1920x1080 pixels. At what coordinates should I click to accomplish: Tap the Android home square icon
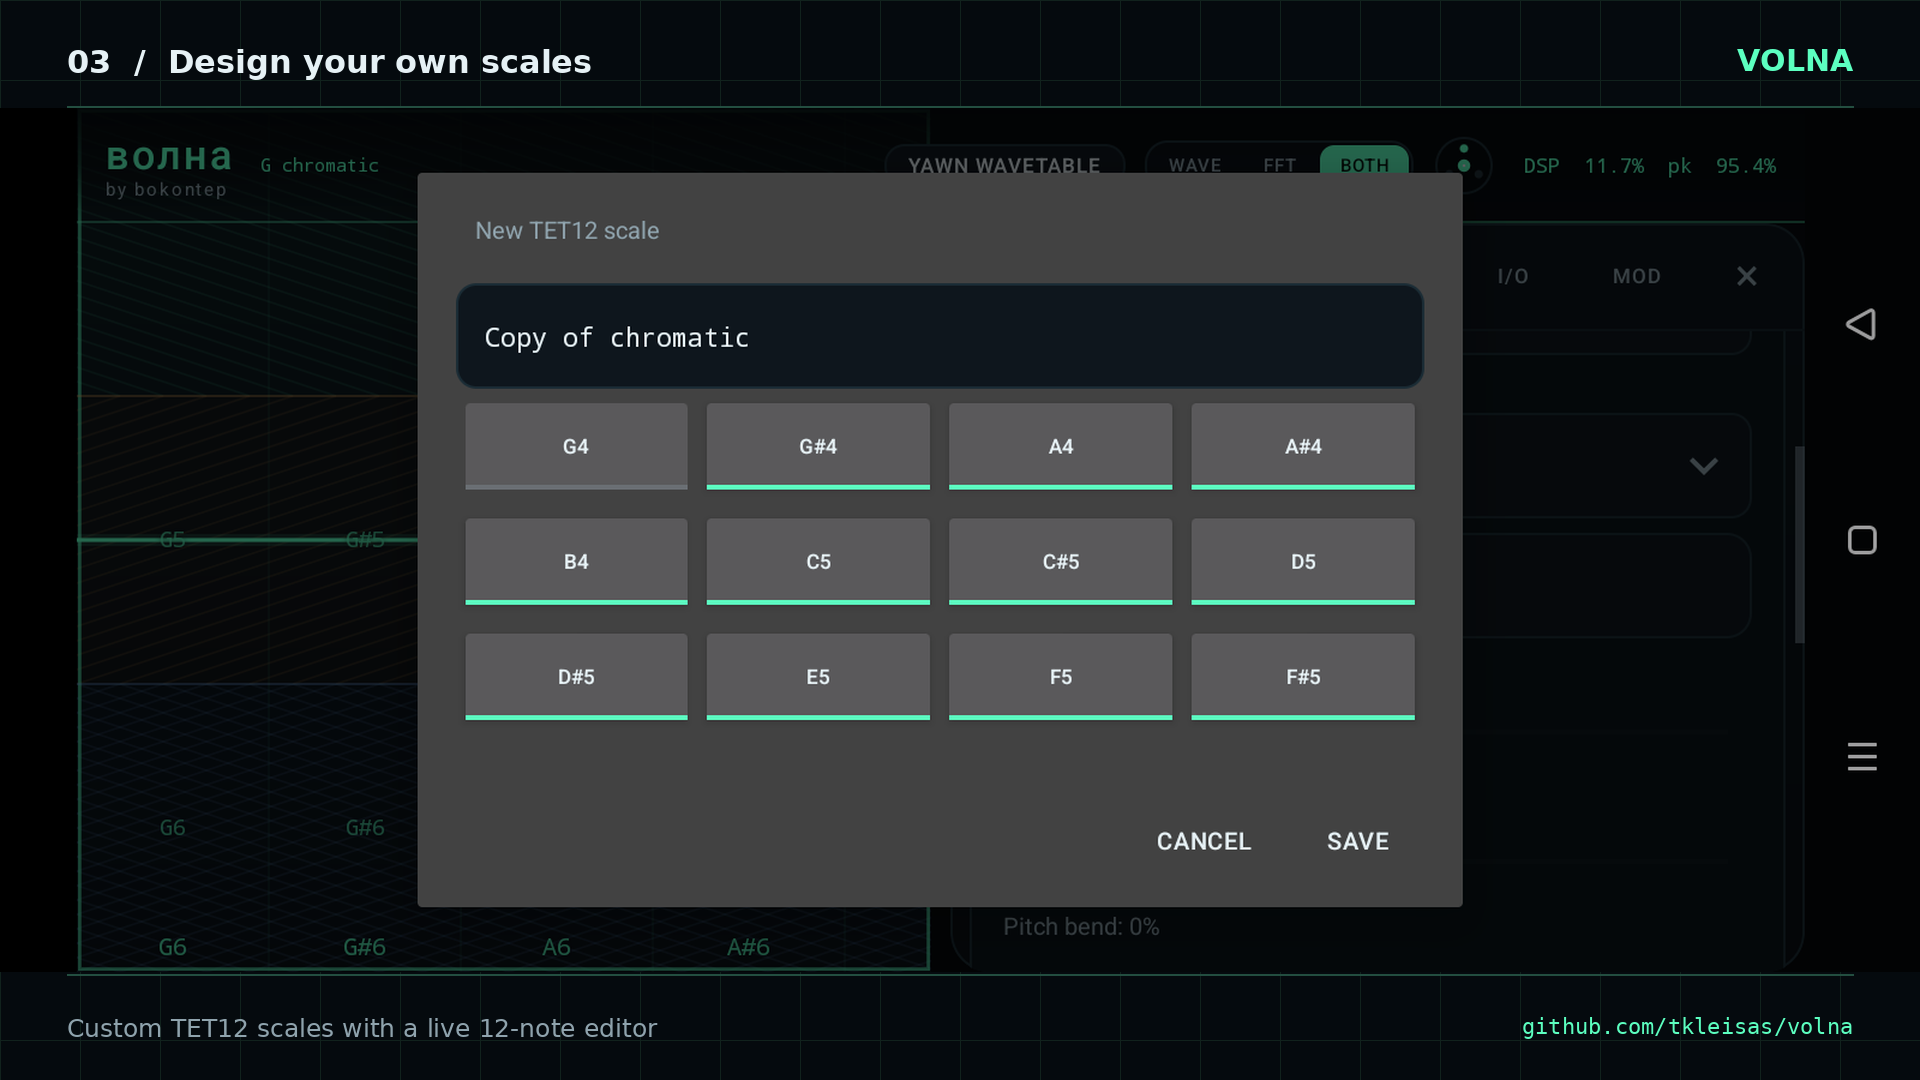(1861, 540)
